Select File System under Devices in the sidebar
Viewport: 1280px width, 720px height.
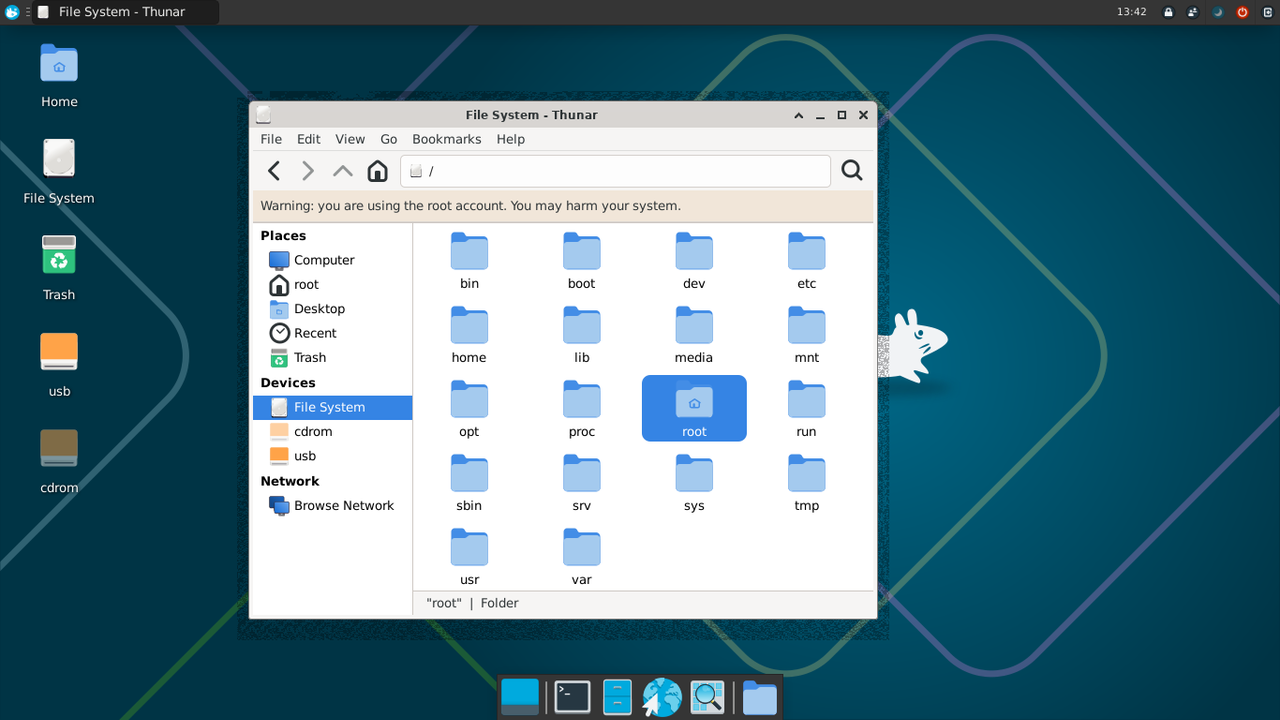coord(332,407)
